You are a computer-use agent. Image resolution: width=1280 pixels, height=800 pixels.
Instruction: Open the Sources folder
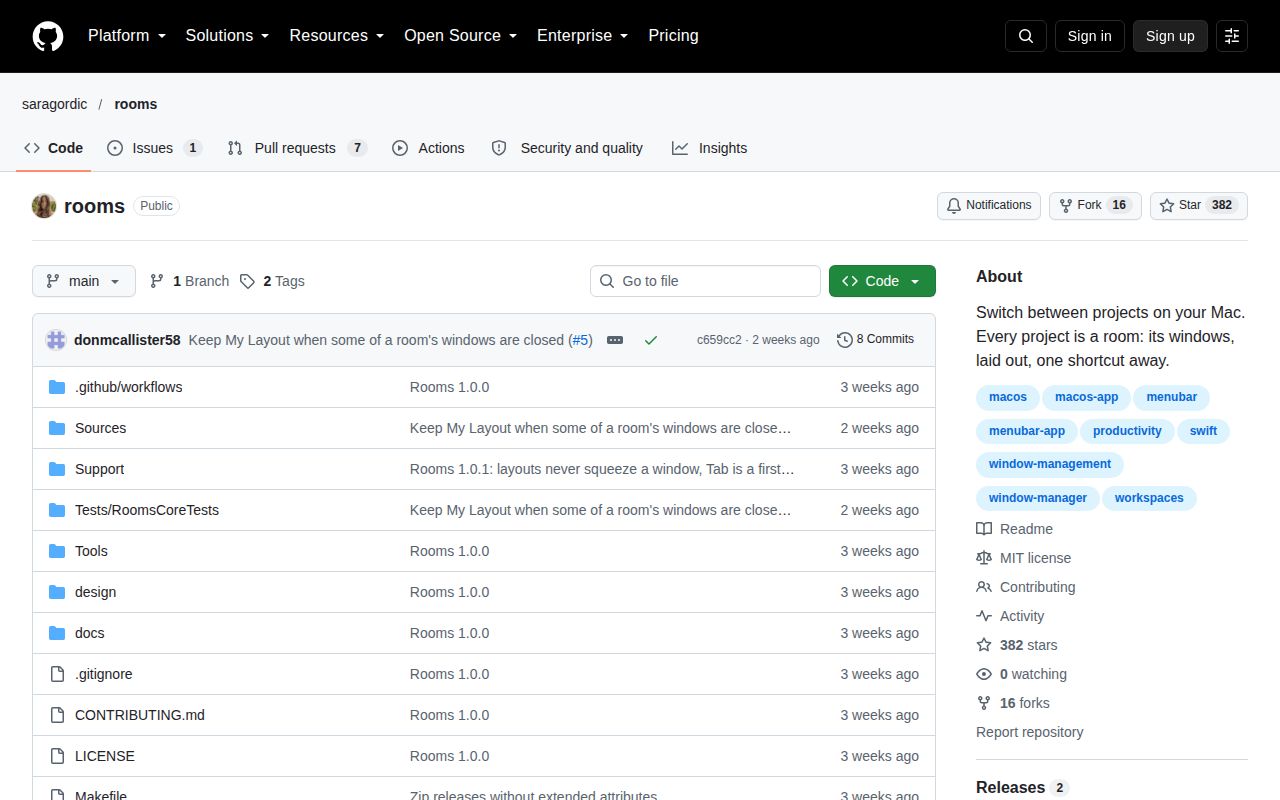101,428
